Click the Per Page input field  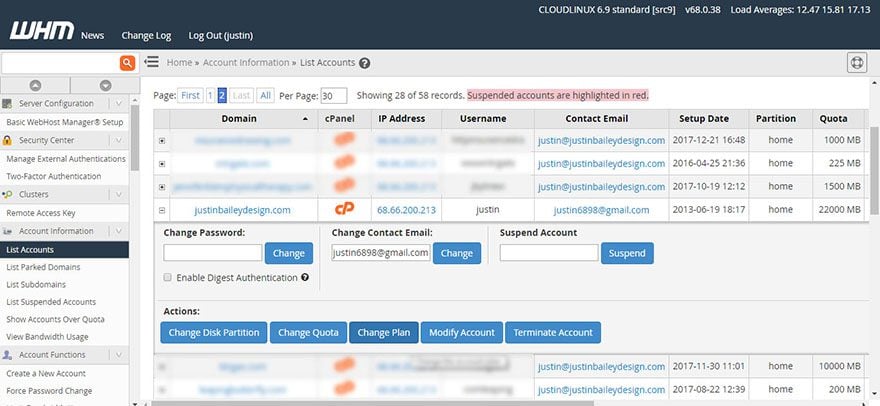click(x=334, y=96)
